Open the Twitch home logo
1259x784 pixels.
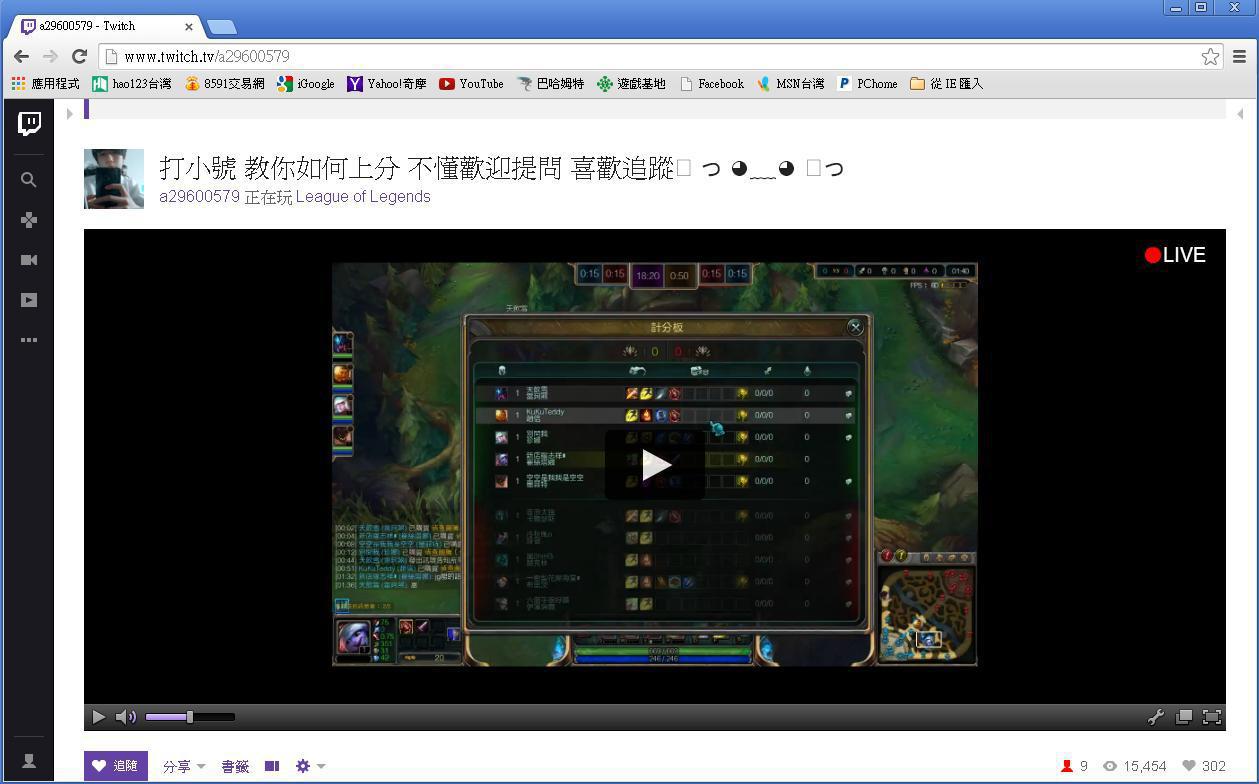click(x=29, y=124)
